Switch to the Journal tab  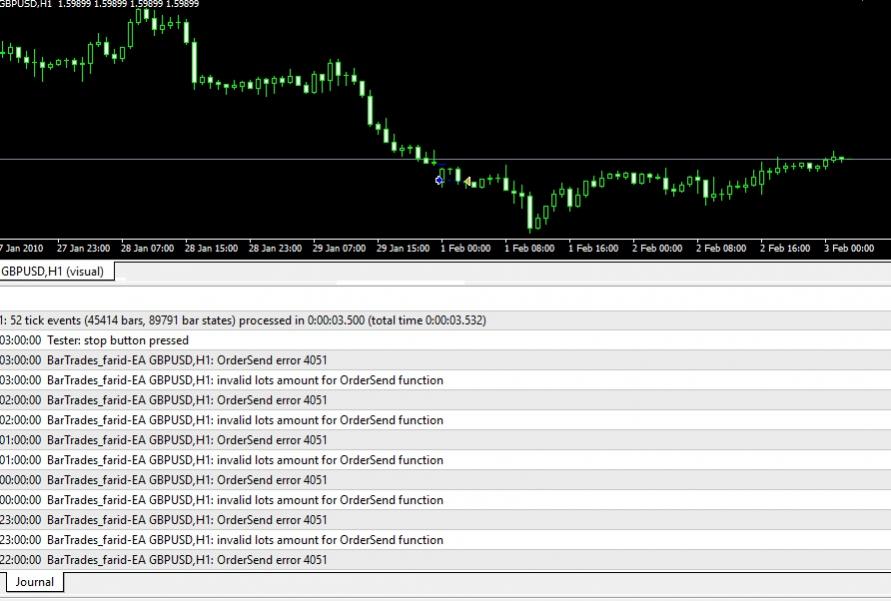(34, 581)
